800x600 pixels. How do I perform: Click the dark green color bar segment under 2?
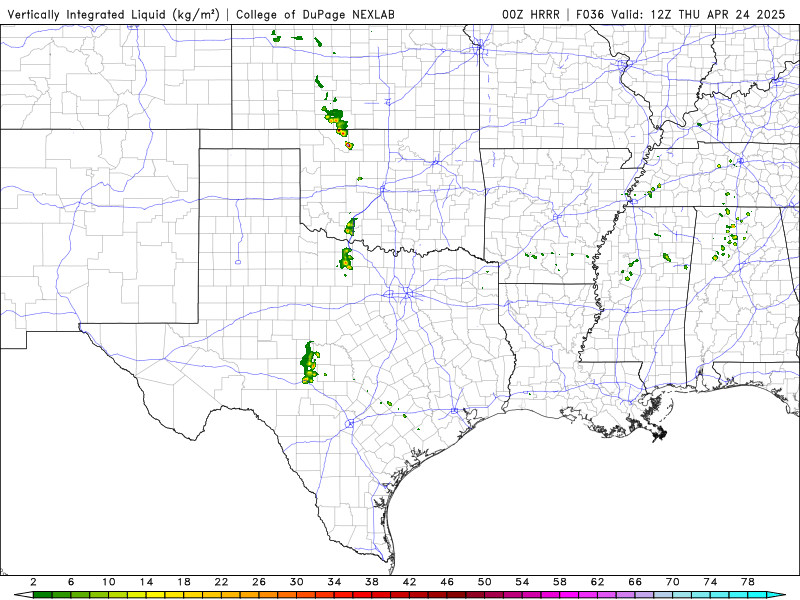[42, 595]
